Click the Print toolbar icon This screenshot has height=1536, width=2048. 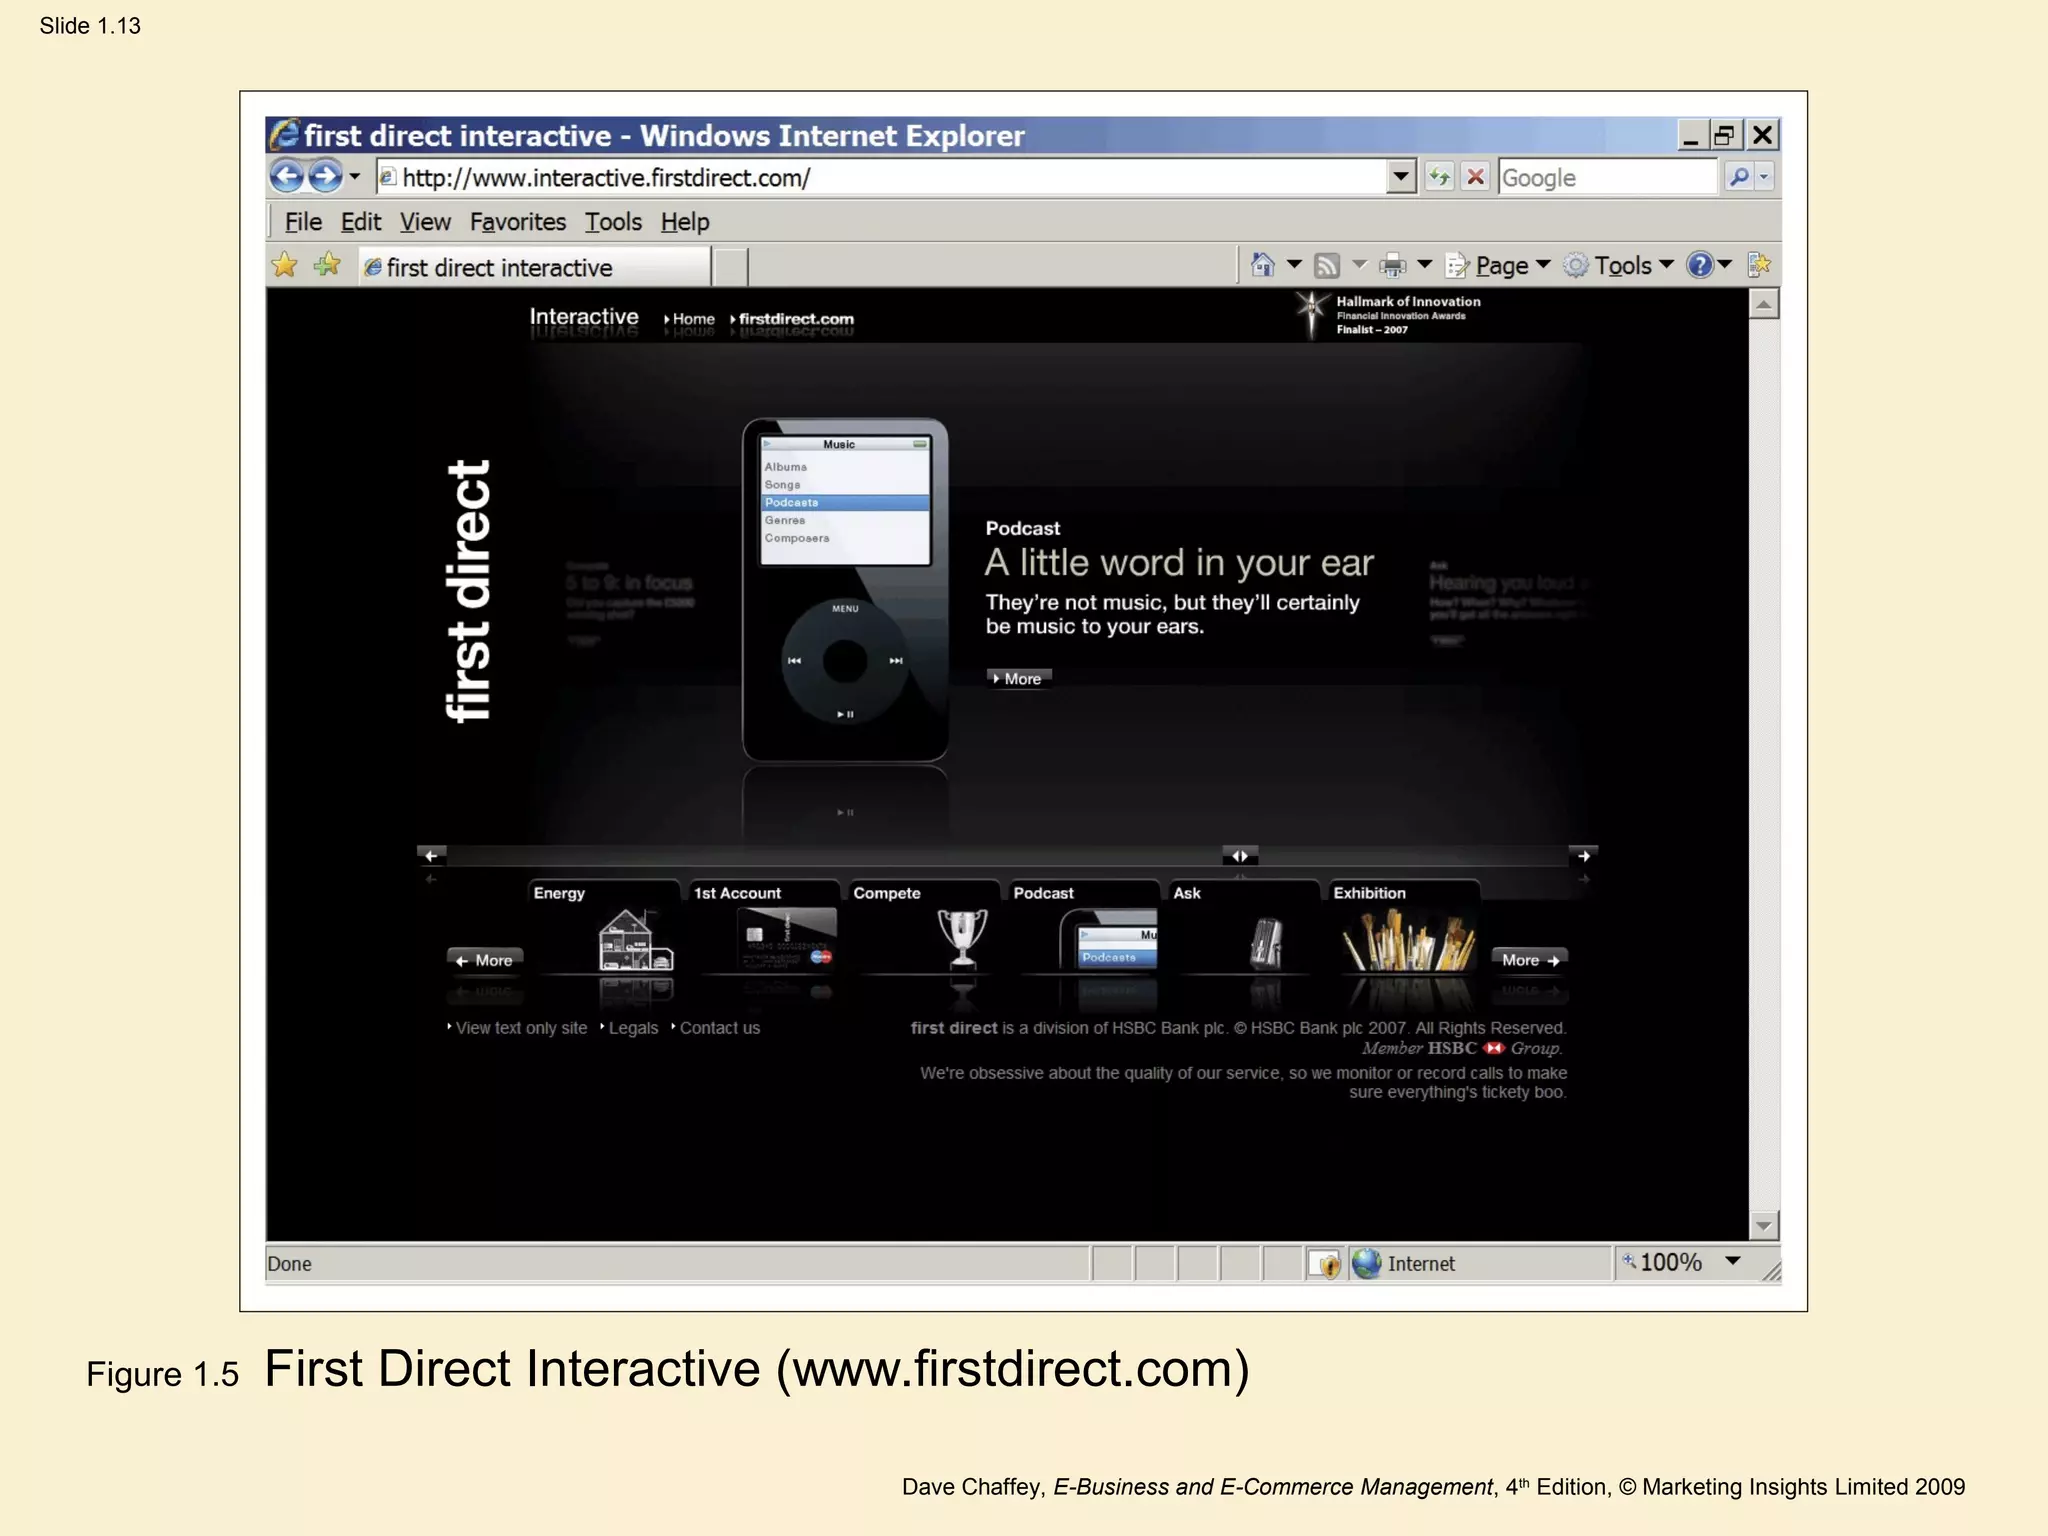point(1392,265)
